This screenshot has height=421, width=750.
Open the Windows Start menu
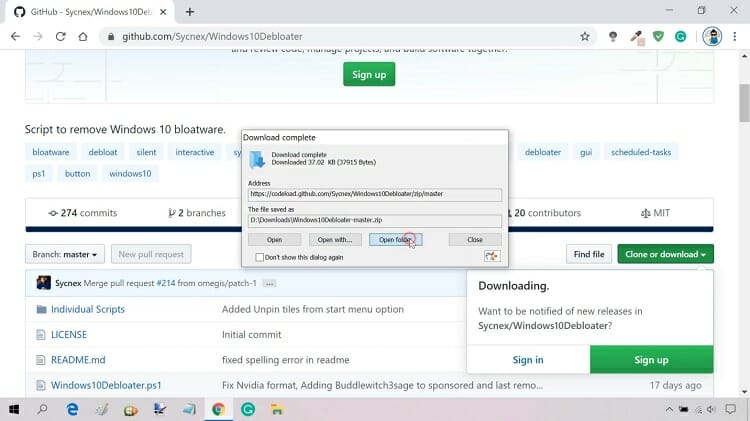14,410
